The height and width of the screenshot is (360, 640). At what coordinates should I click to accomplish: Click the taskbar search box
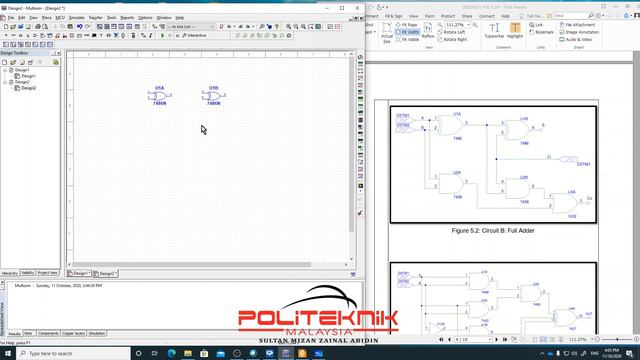[x=73, y=353]
